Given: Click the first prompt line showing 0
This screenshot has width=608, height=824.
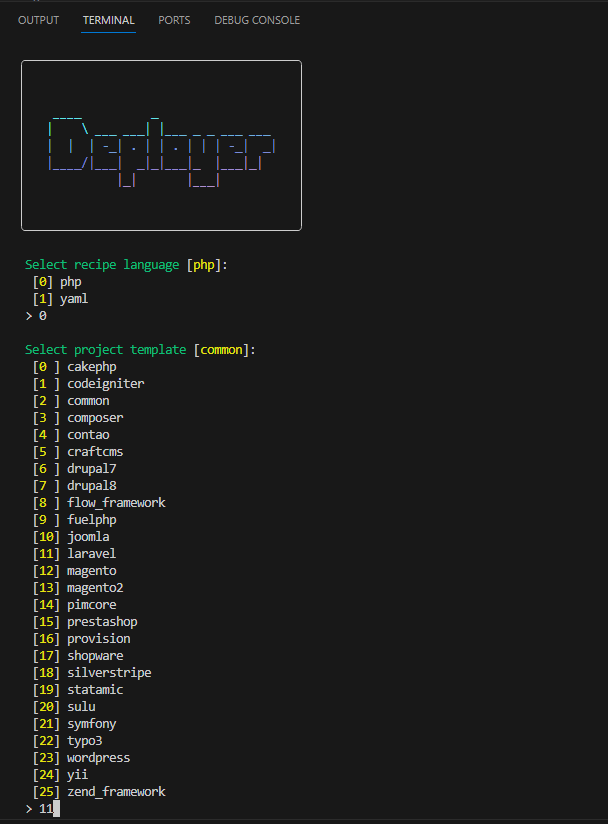Looking at the screenshot, I should (42, 316).
